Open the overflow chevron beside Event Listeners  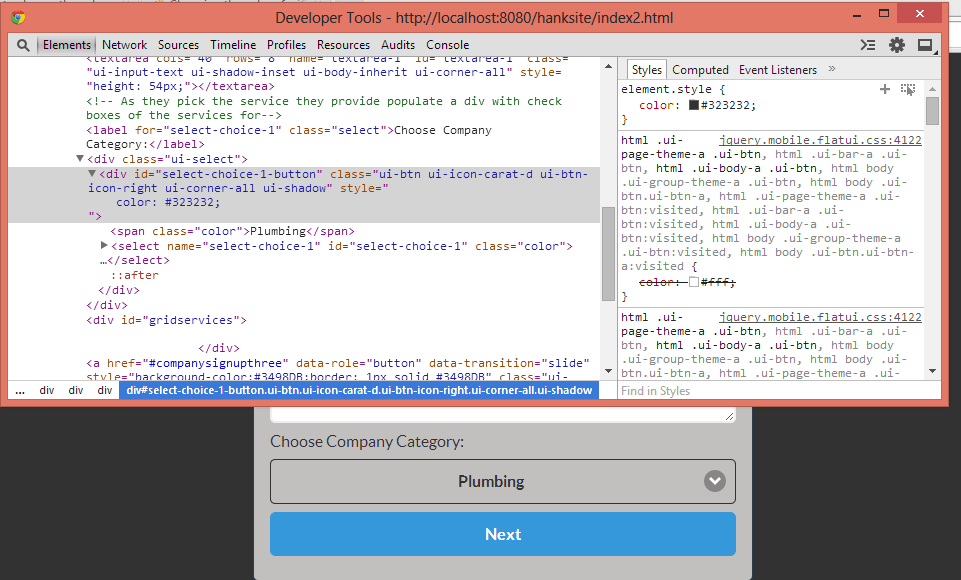pos(832,70)
